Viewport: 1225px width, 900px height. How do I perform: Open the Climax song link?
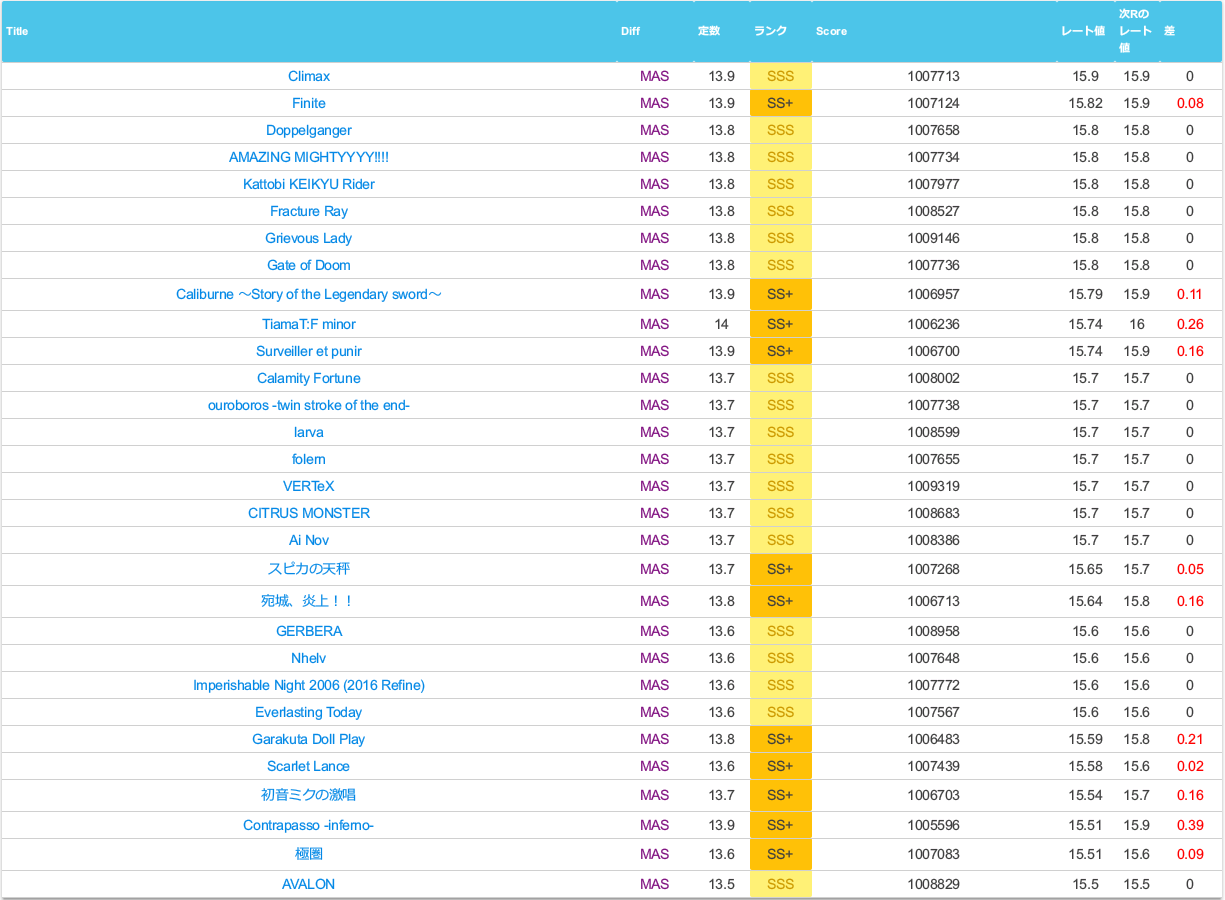[309, 77]
